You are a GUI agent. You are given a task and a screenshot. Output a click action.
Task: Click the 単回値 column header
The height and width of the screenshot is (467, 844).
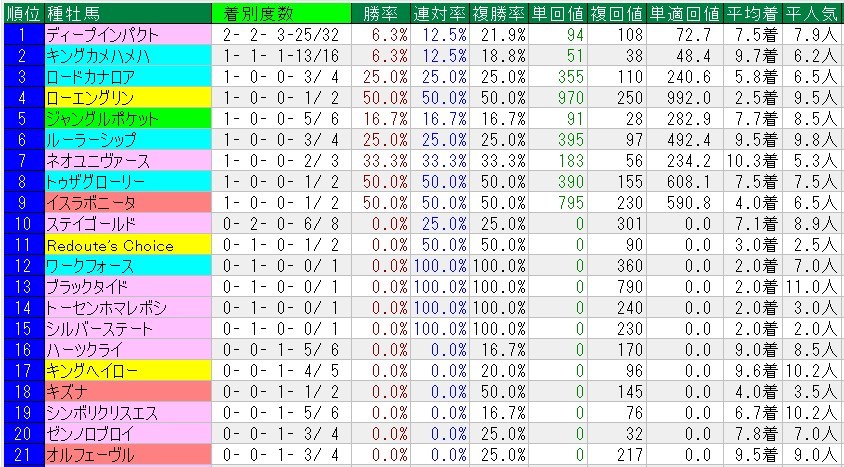coord(557,13)
